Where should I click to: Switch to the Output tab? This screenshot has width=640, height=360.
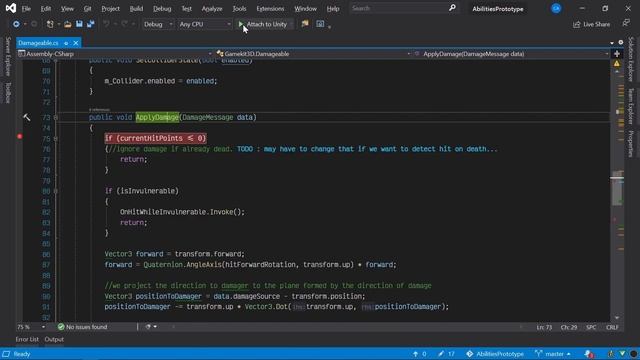click(54, 339)
